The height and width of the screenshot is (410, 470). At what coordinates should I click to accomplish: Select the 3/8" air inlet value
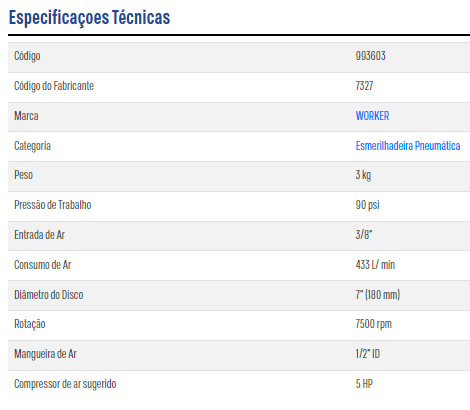tap(364, 235)
